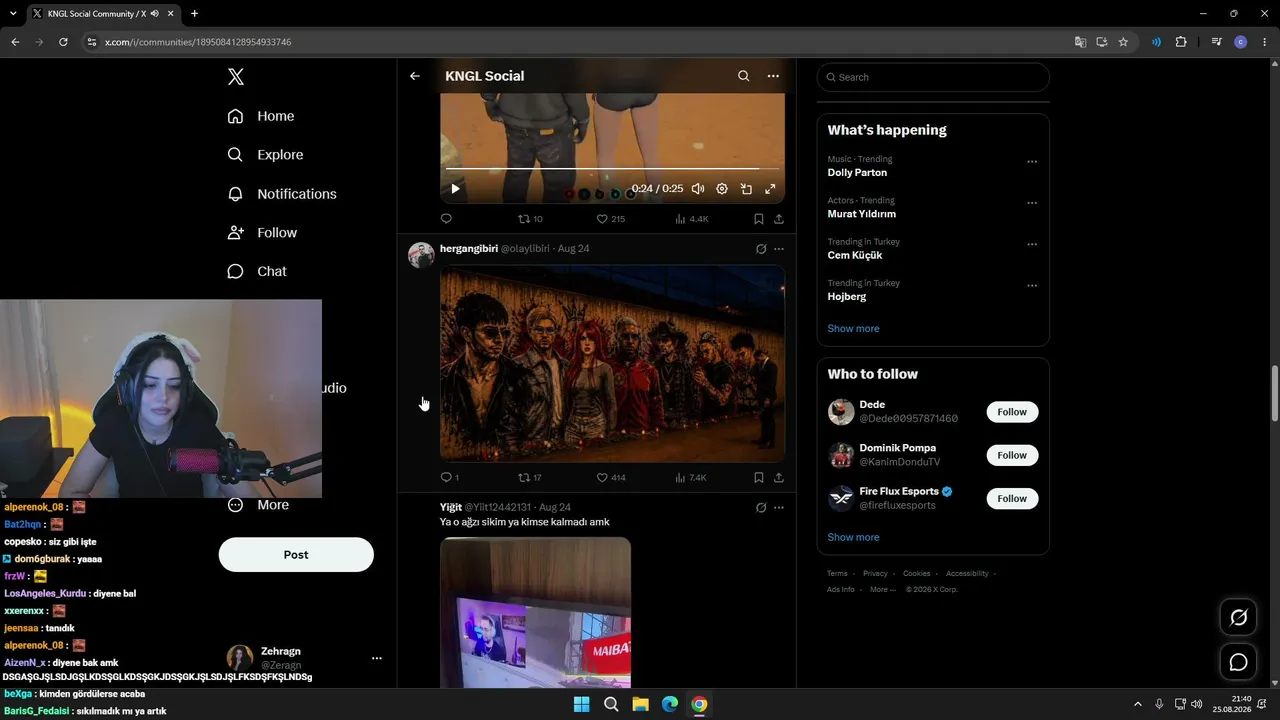Like the video post with 215 likes
Image resolution: width=1280 pixels, height=720 pixels.
[610, 219]
